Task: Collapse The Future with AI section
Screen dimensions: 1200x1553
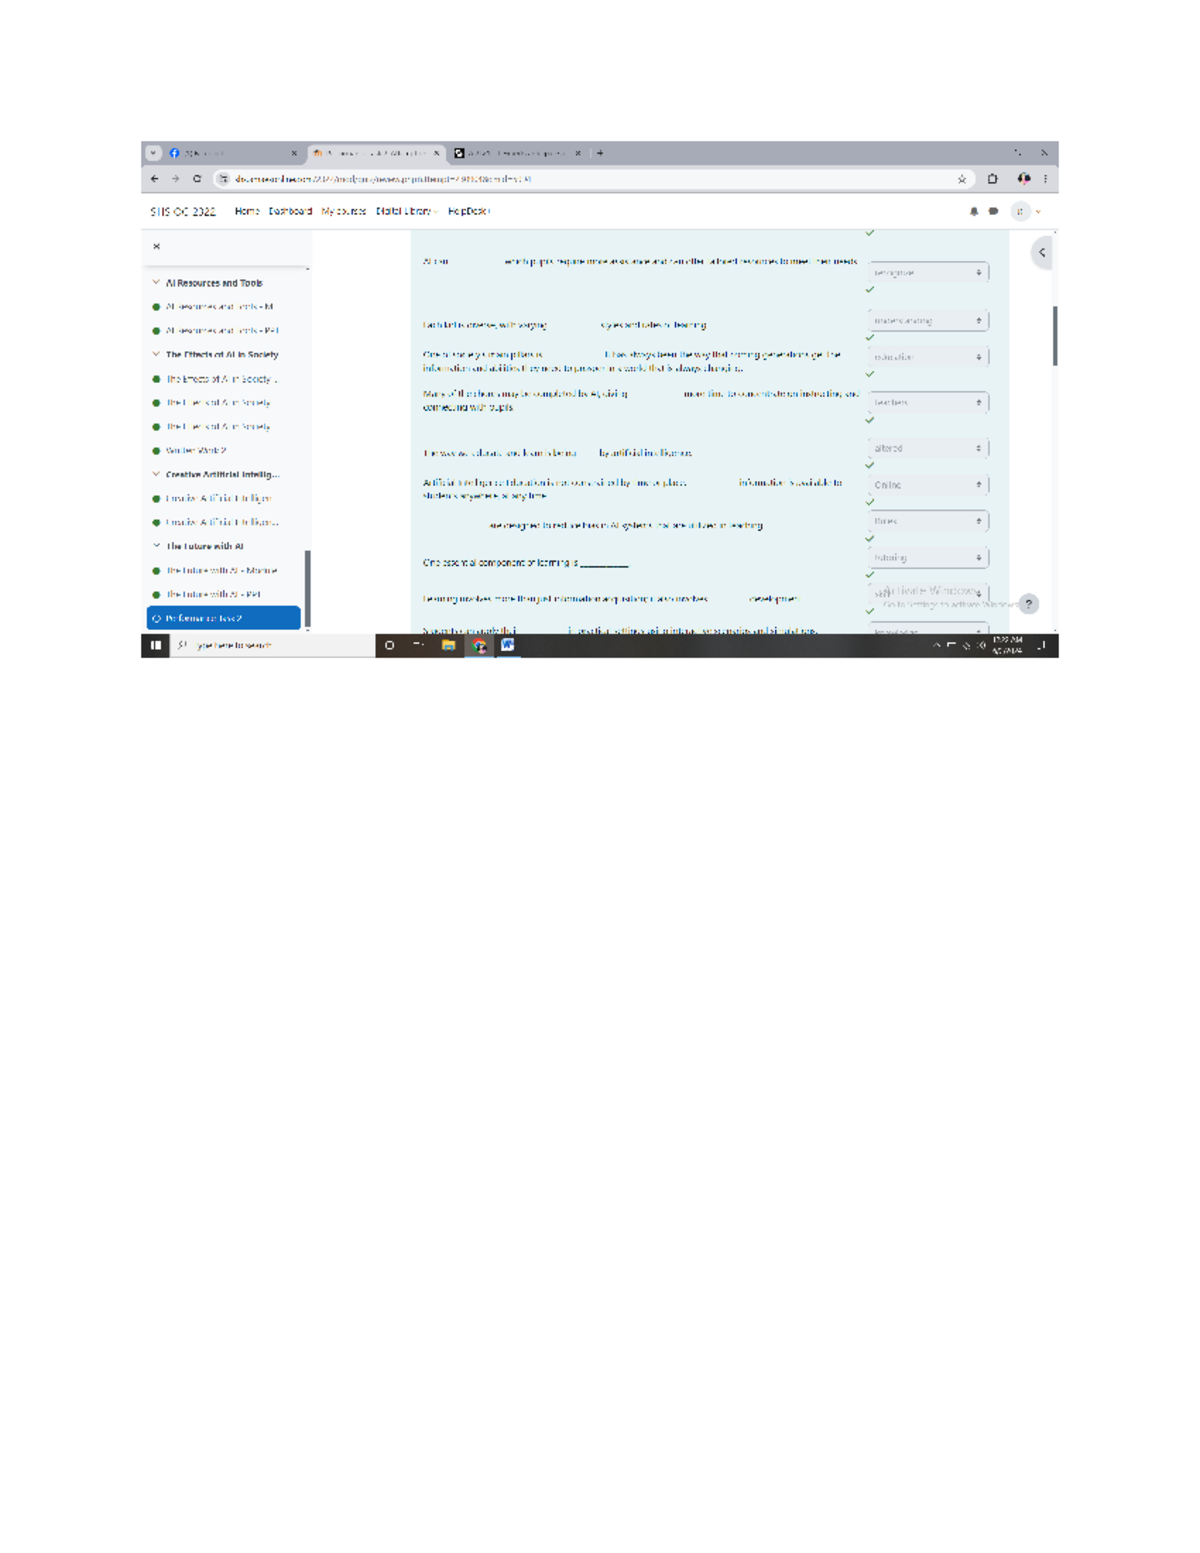Action: coord(156,546)
